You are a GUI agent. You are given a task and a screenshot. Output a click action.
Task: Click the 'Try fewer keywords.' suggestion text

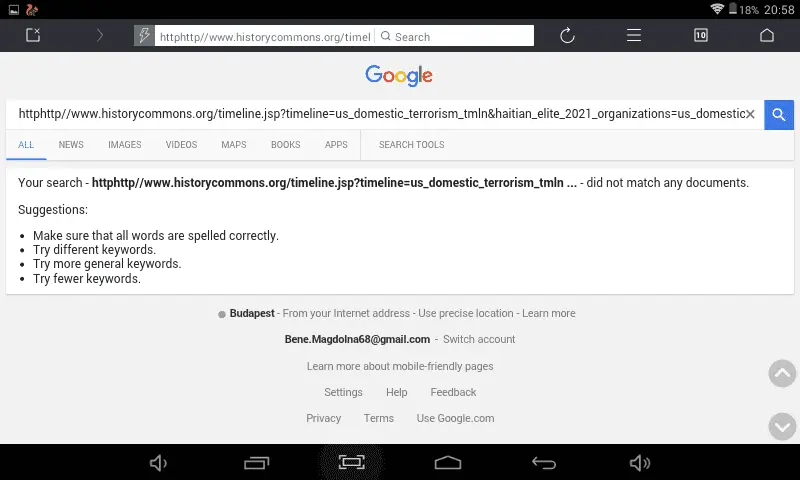click(x=87, y=279)
